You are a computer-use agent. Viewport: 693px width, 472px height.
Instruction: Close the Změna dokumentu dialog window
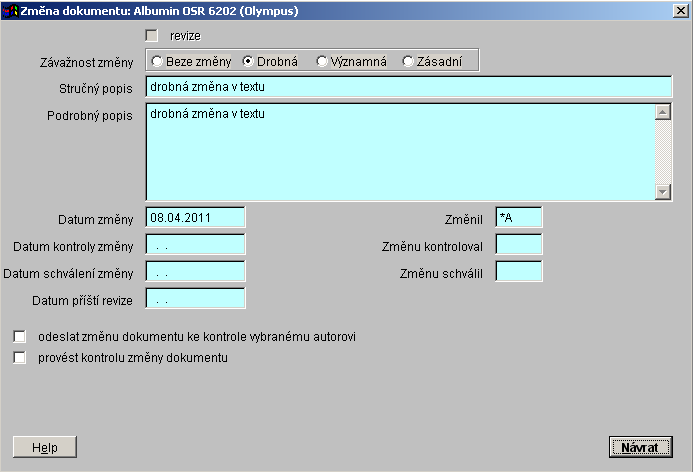pos(680,11)
